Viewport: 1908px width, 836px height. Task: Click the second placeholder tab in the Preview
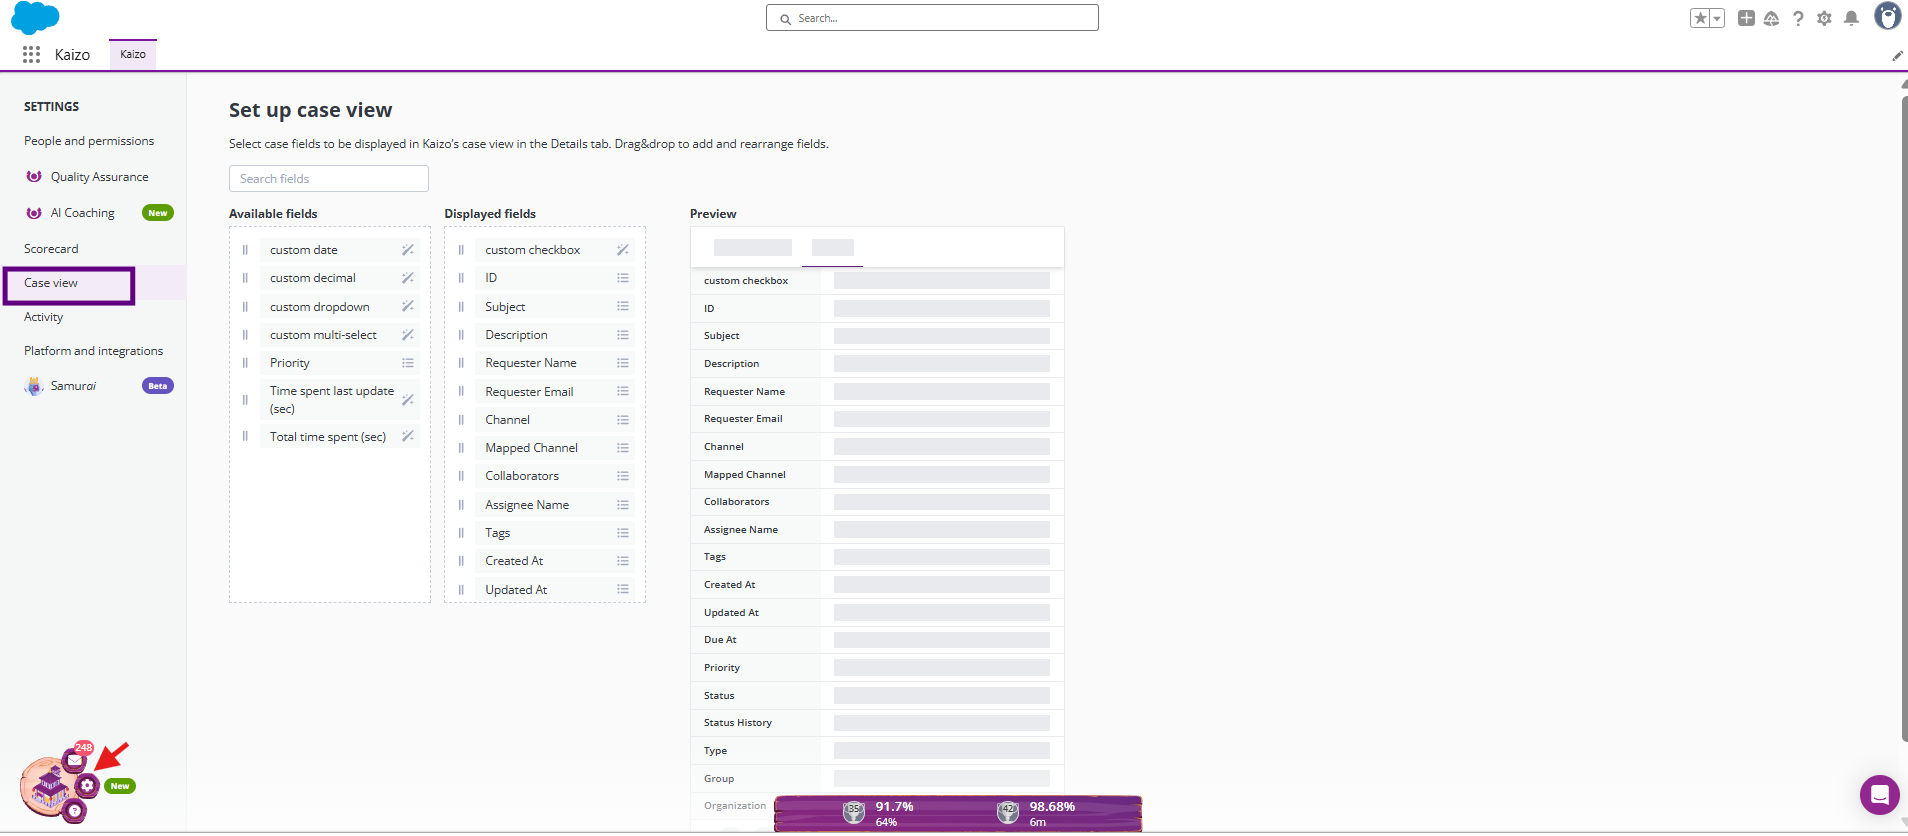pyautogui.click(x=832, y=248)
